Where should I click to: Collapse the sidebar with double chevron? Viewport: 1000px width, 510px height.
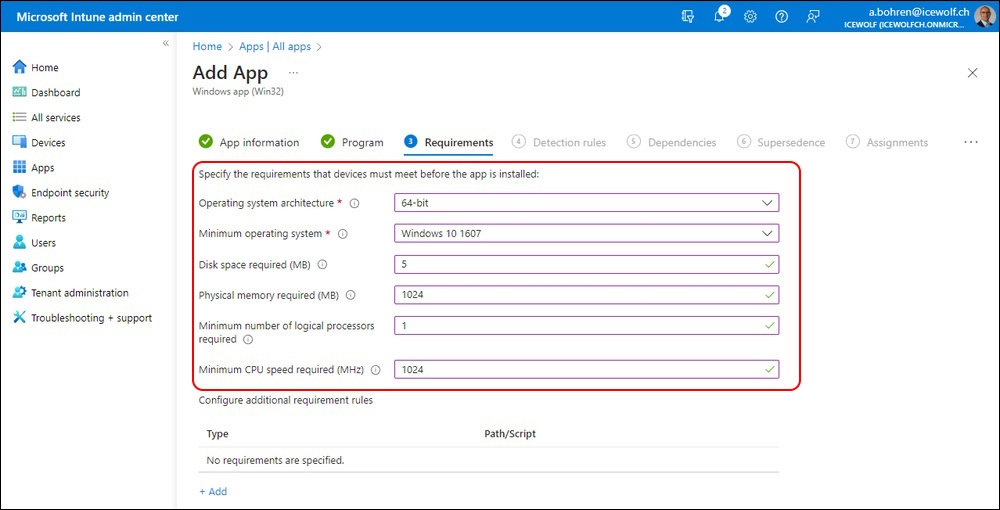tap(165, 43)
